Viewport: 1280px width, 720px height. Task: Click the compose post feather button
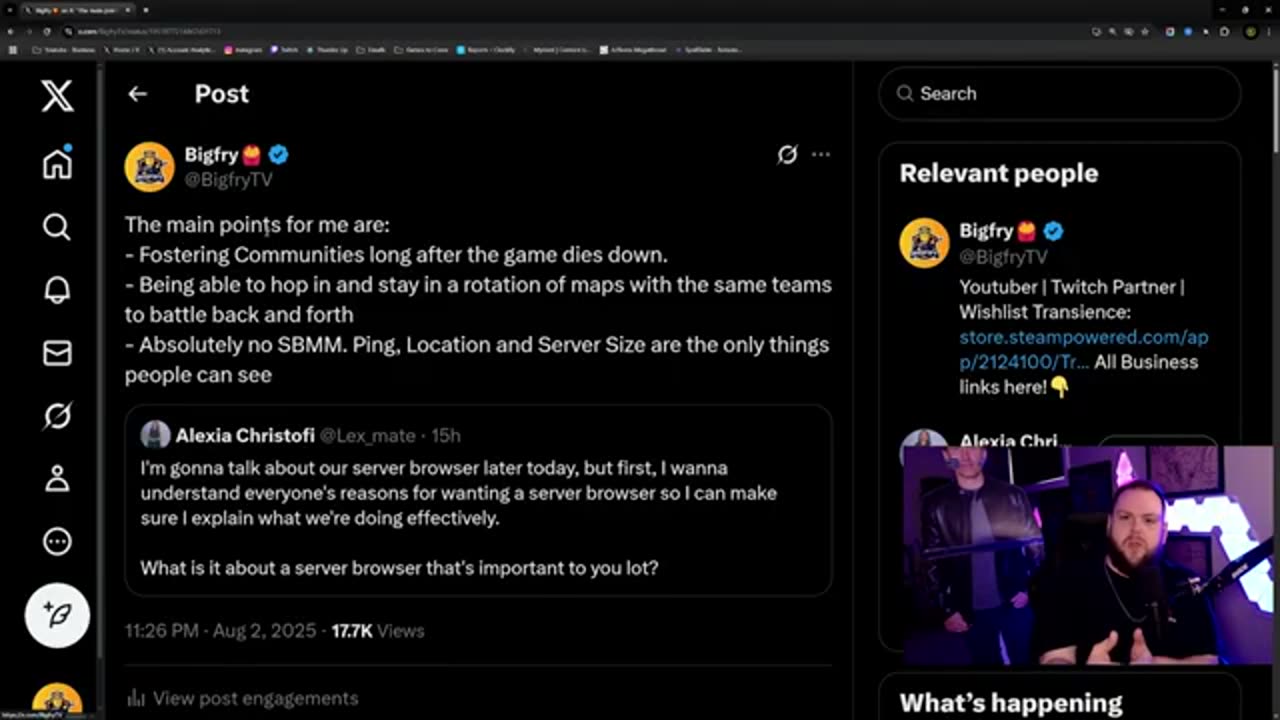[57, 615]
